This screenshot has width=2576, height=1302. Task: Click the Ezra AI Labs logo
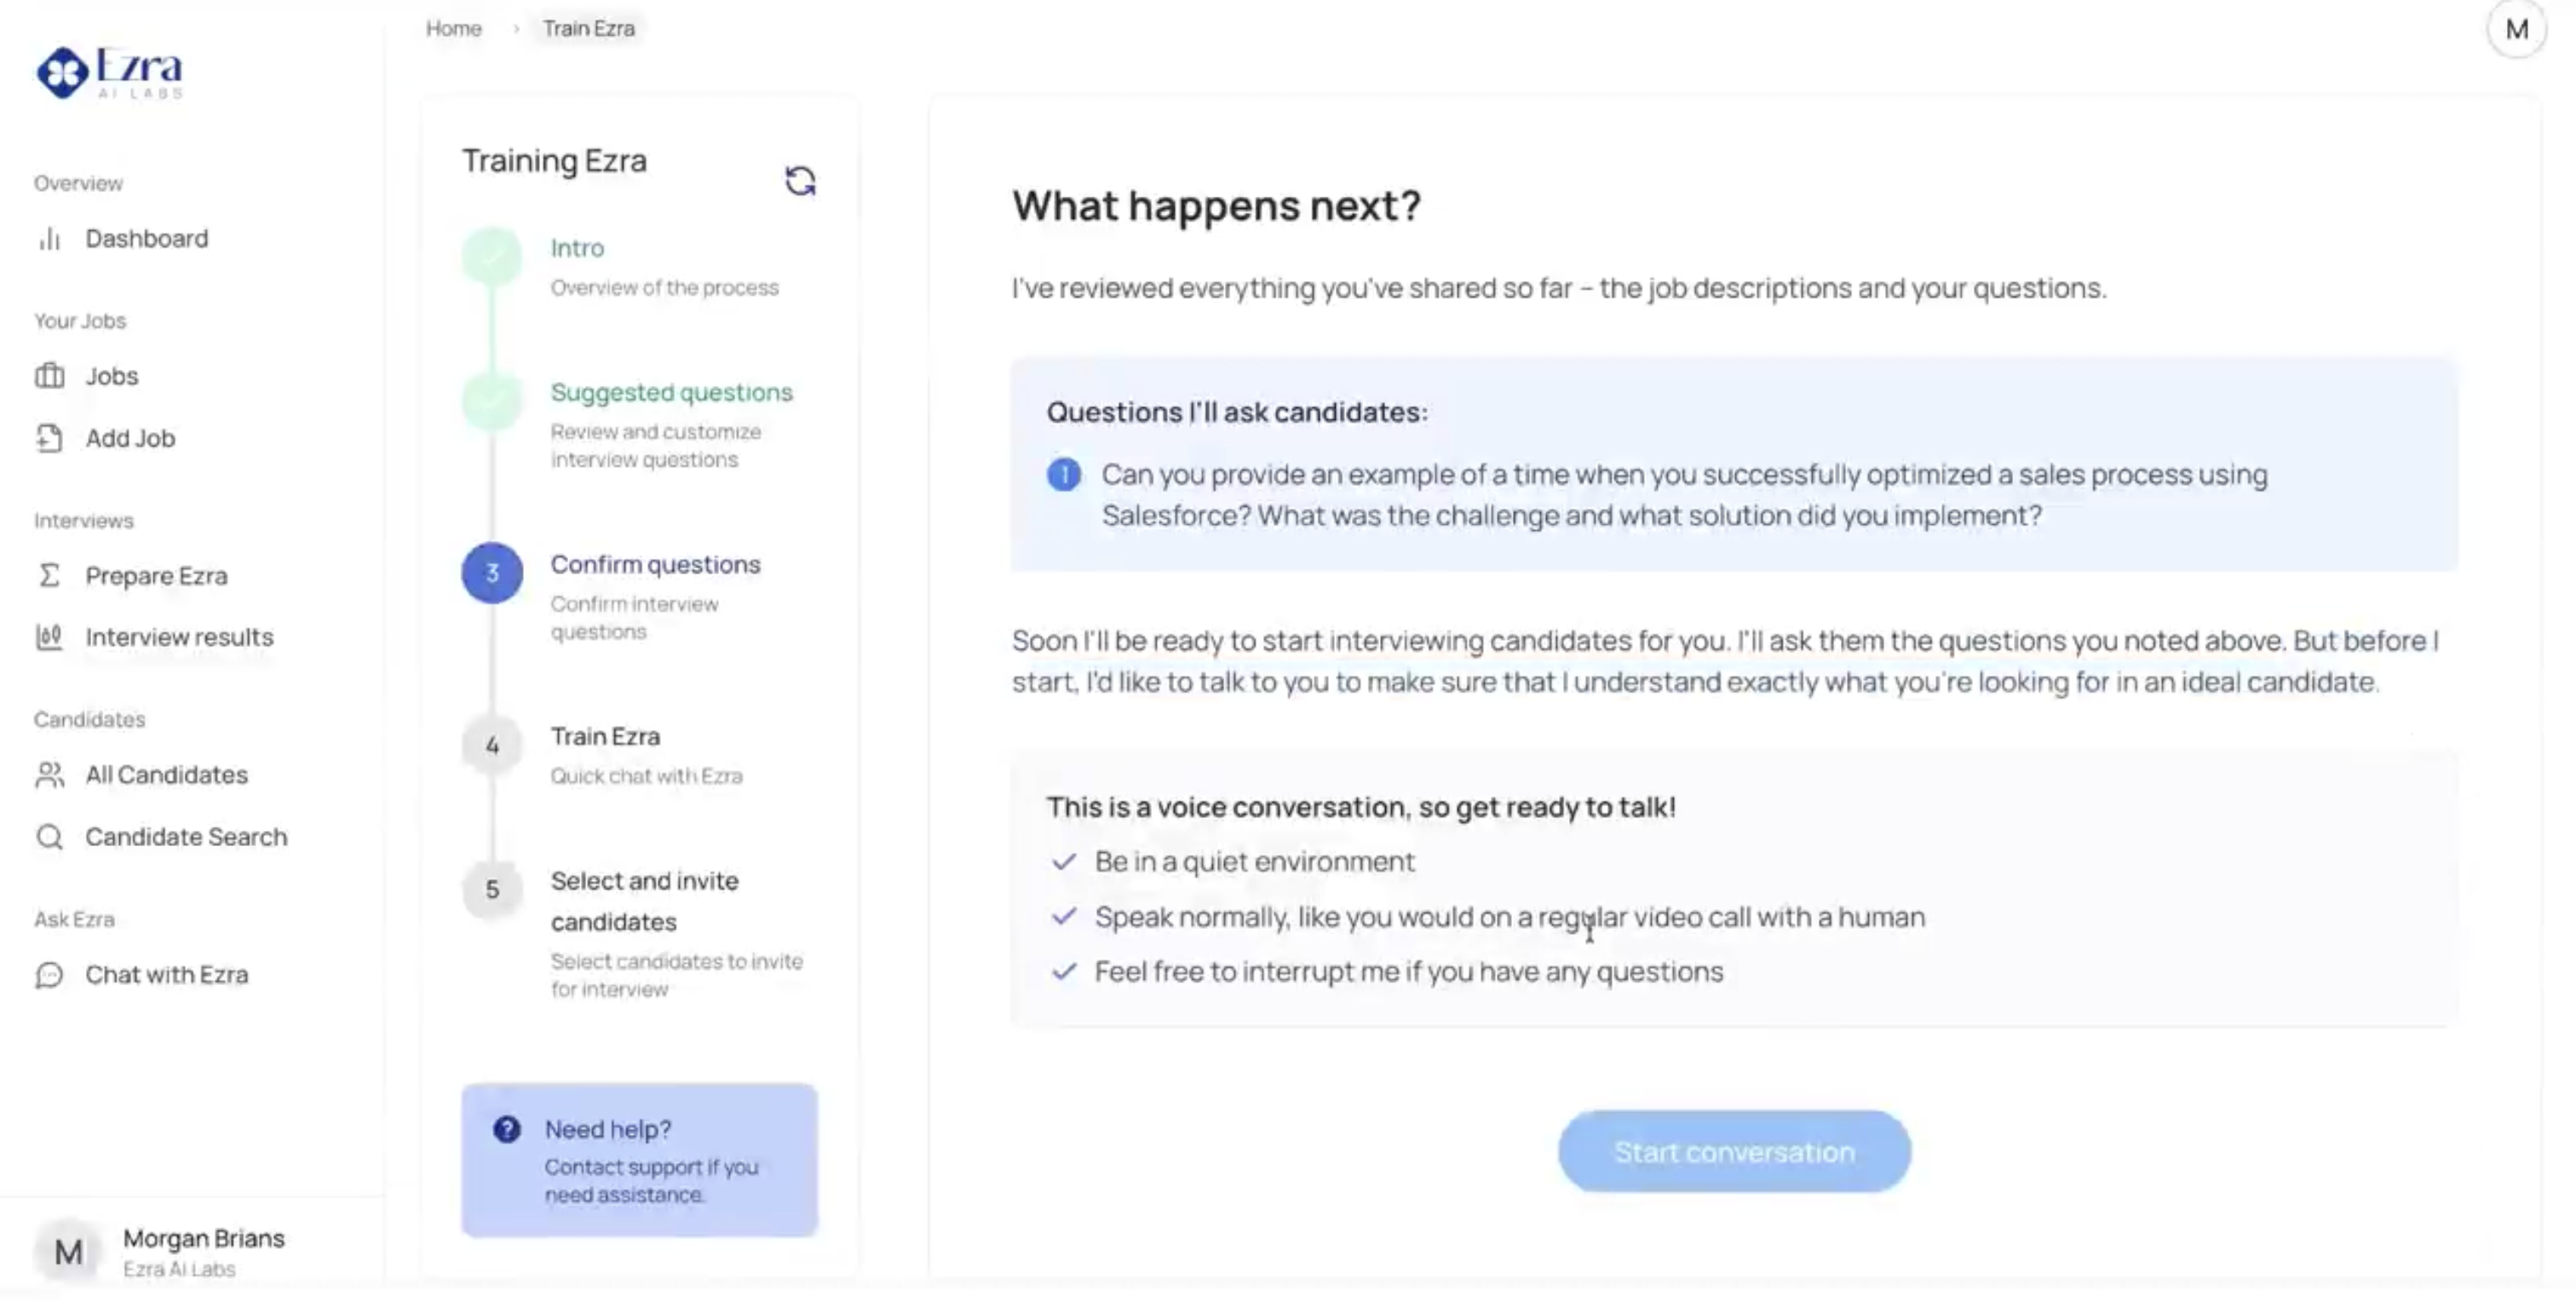coord(110,71)
